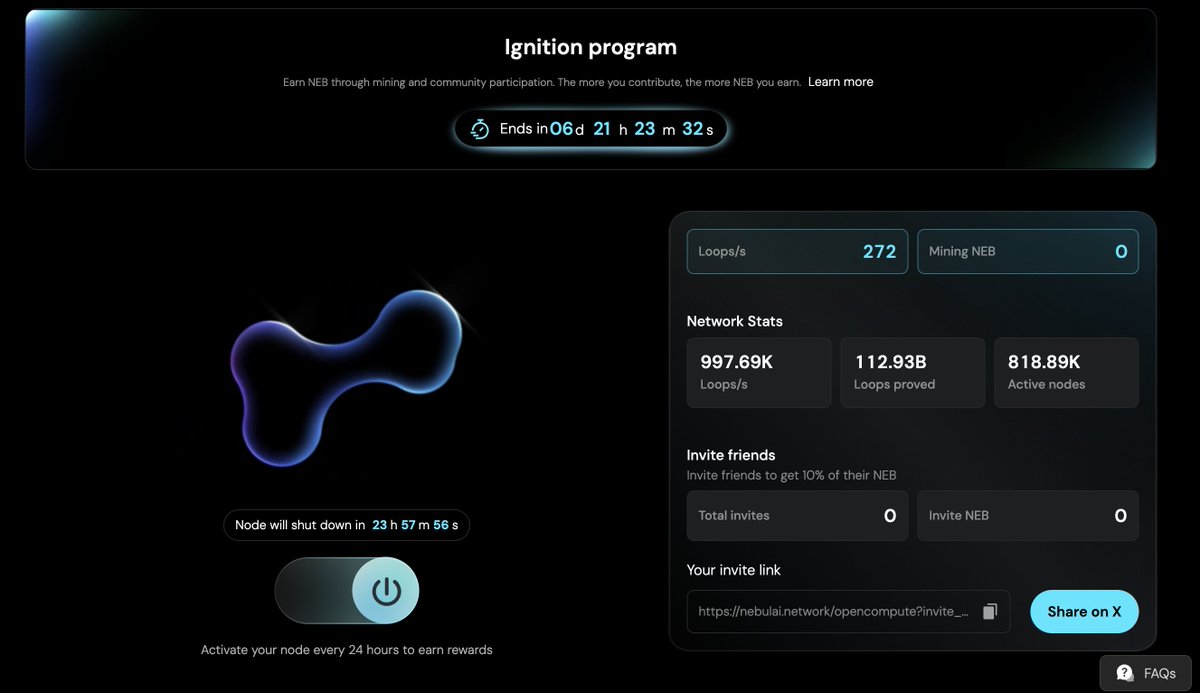Click the Ignition program heading
The width and height of the screenshot is (1200, 693).
tap(590, 47)
